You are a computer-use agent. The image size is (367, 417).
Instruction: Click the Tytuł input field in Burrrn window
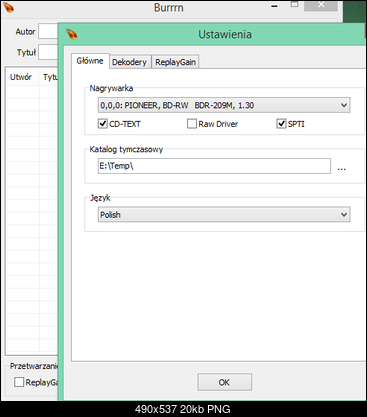click(48, 52)
